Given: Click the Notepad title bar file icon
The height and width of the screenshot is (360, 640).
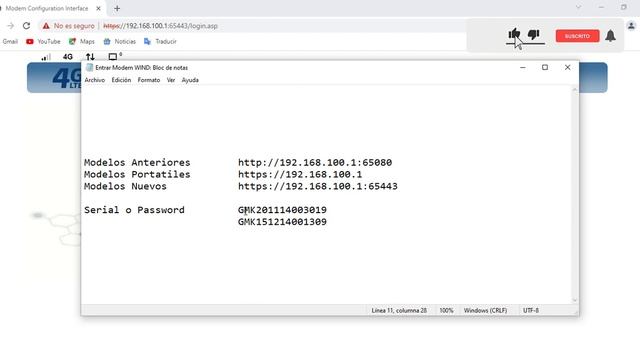Looking at the screenshot, I should pyautogui.click(x=89, y=67).
